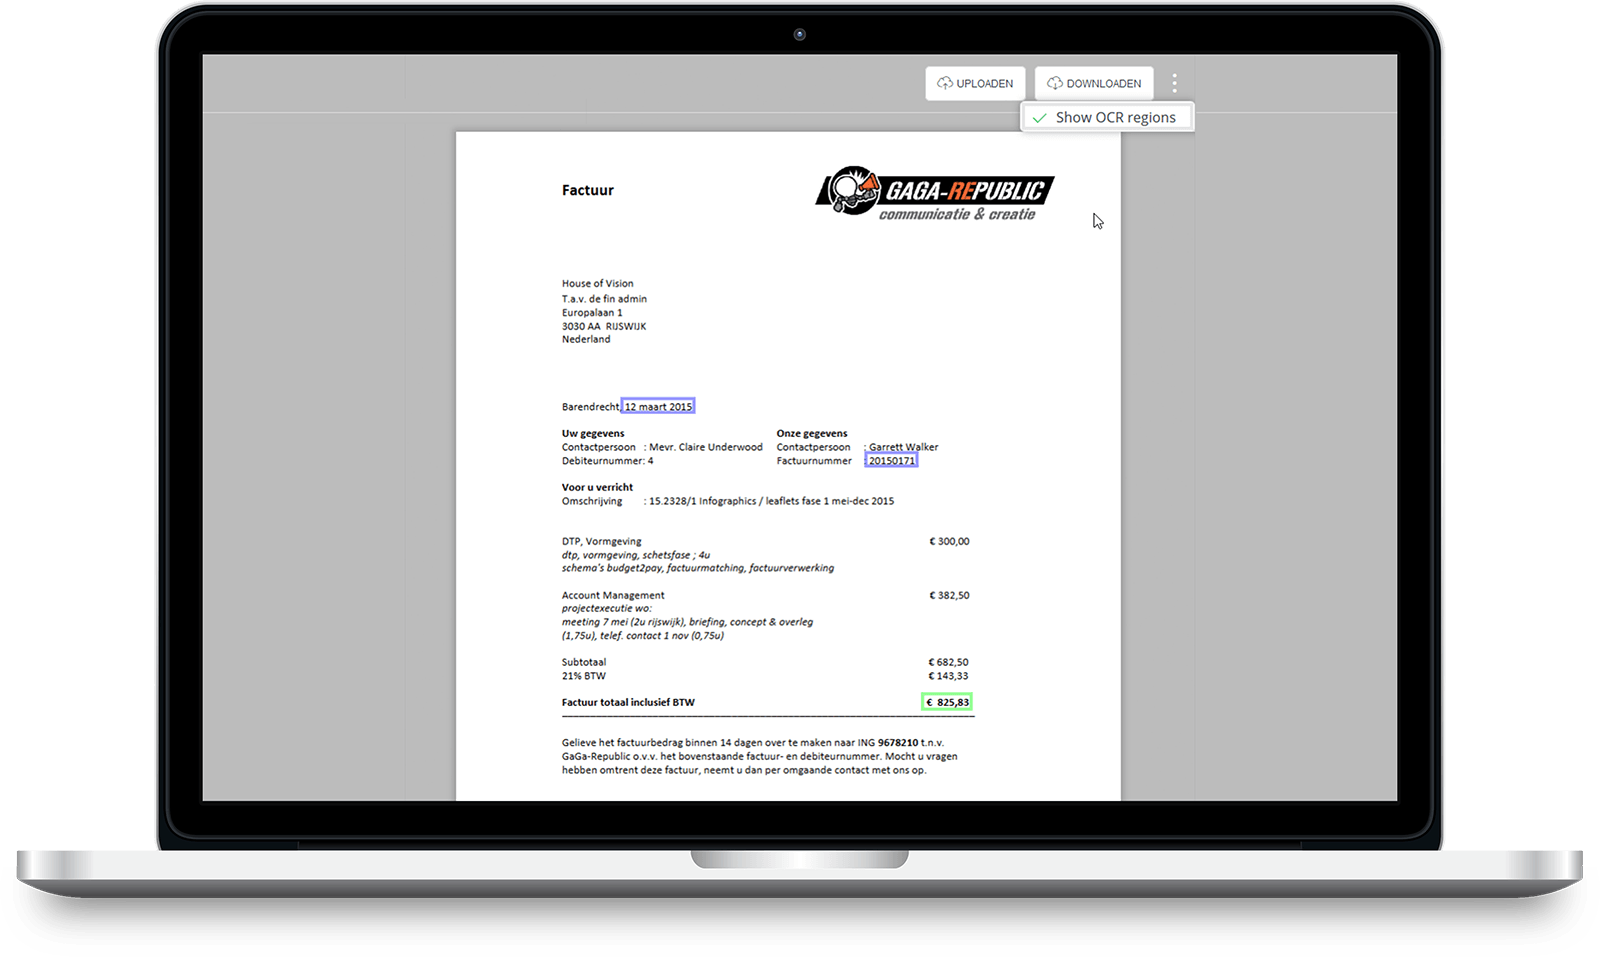Click the GaGa-Republic logo on the invoice
The width and height of the screenshot is (1600, 957).
[x=935, y=192]
